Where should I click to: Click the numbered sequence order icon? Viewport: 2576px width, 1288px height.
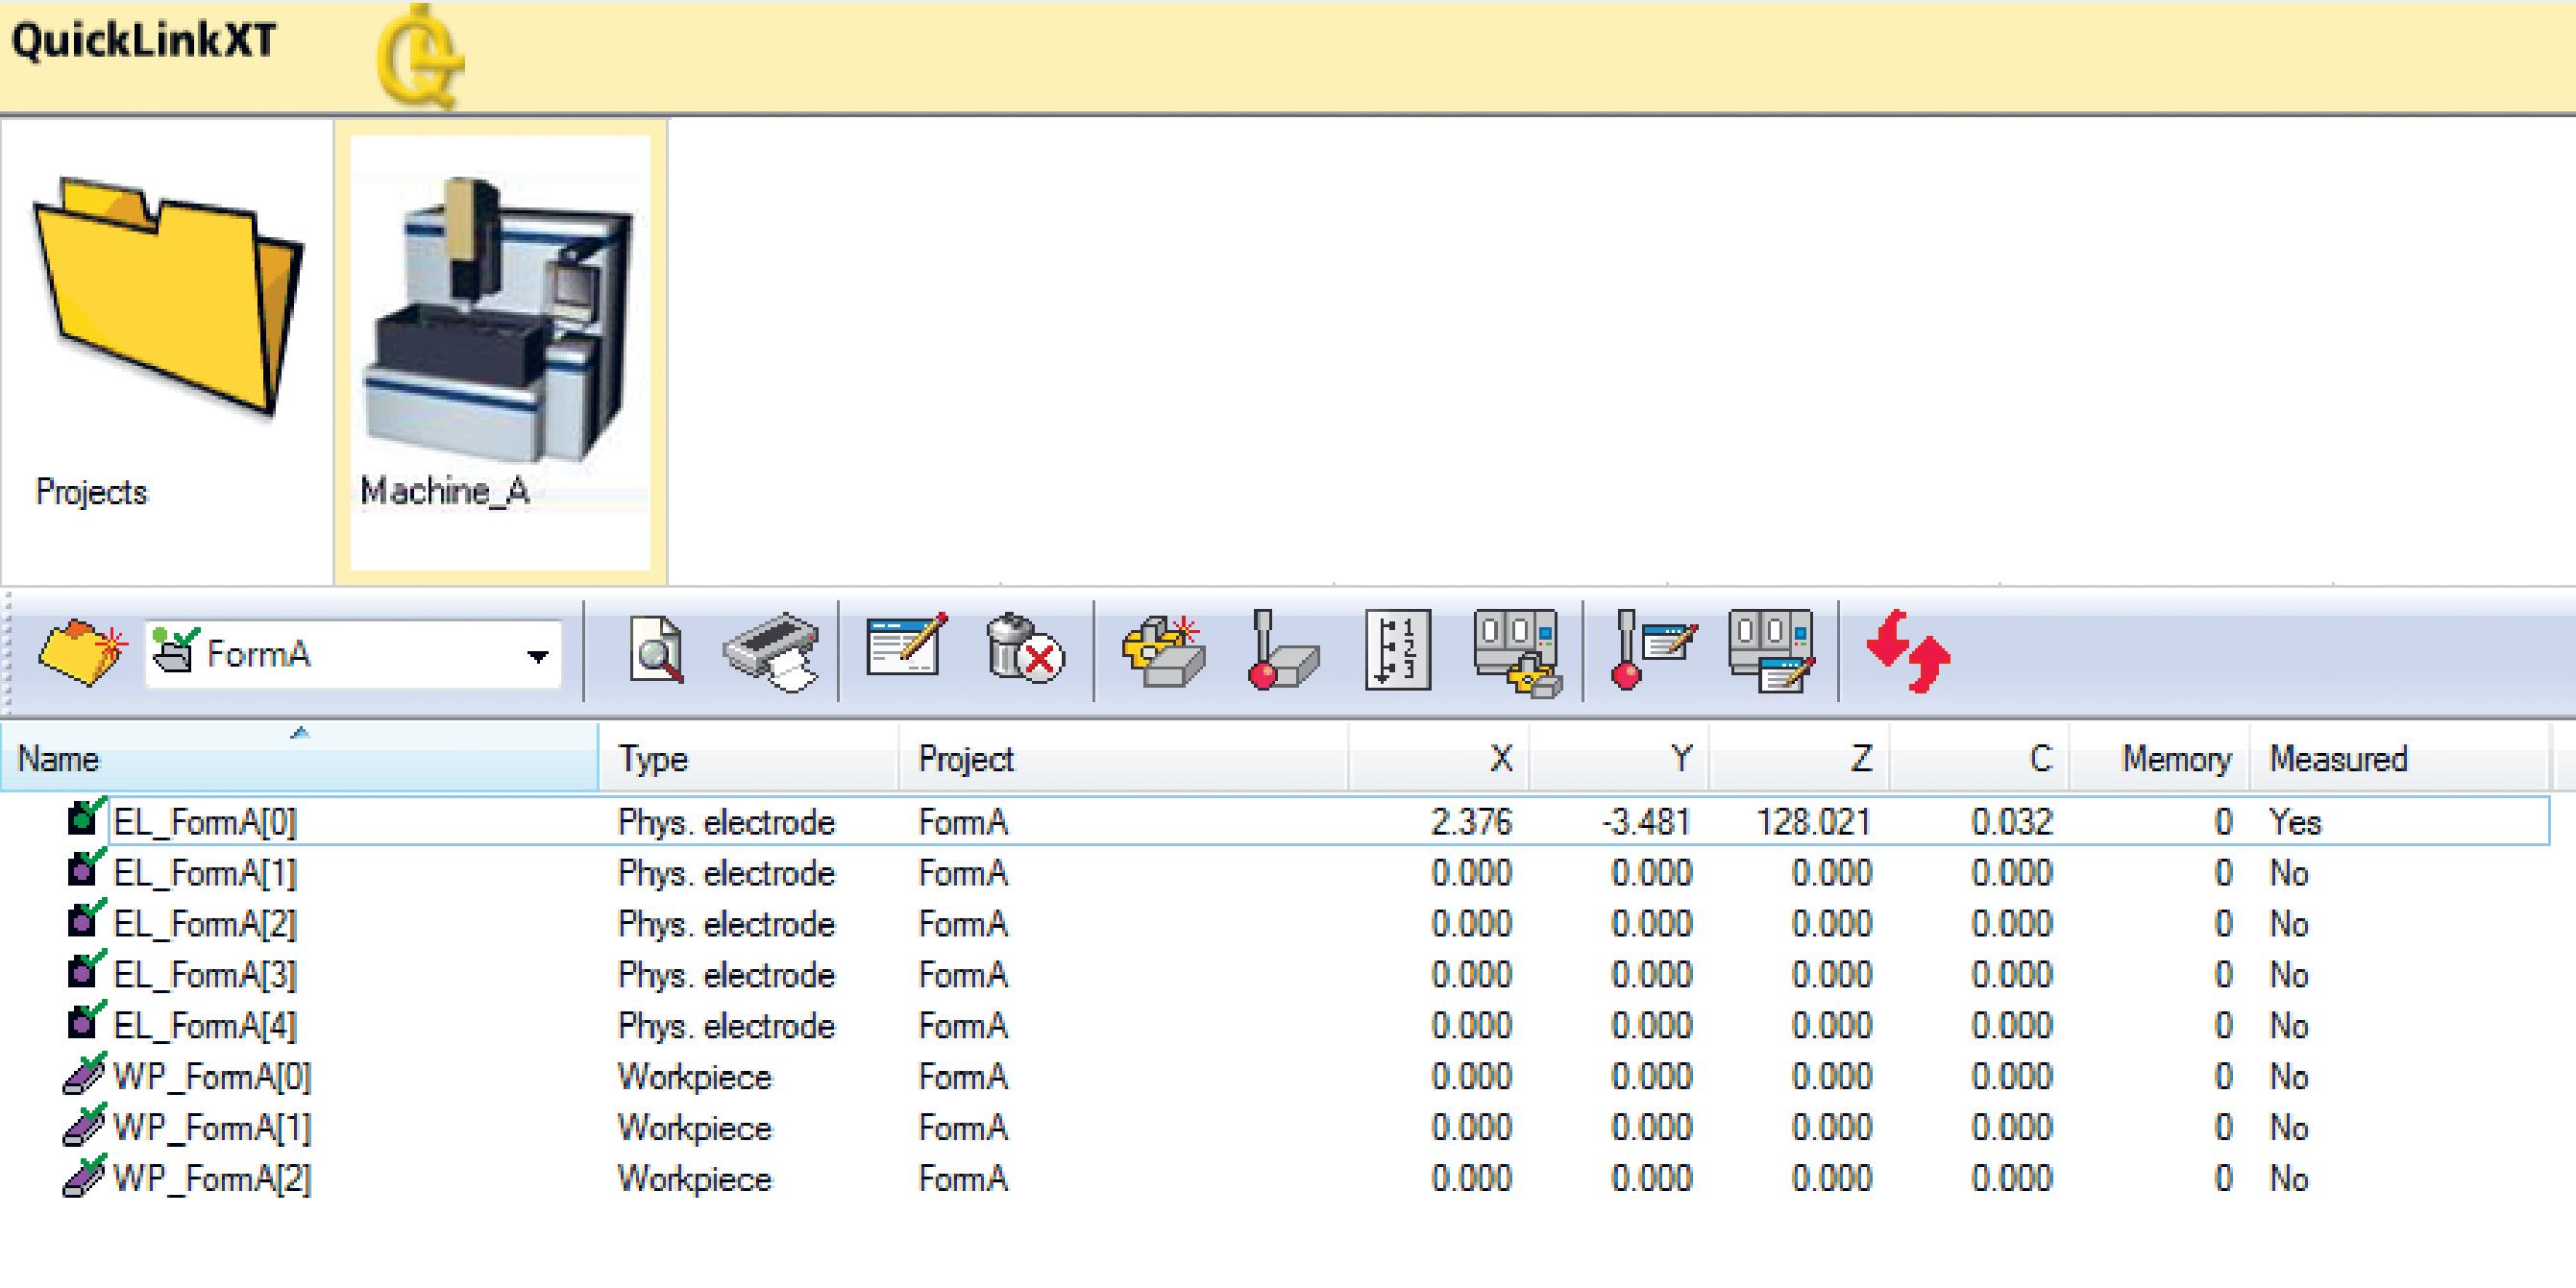coord(1398,652)
